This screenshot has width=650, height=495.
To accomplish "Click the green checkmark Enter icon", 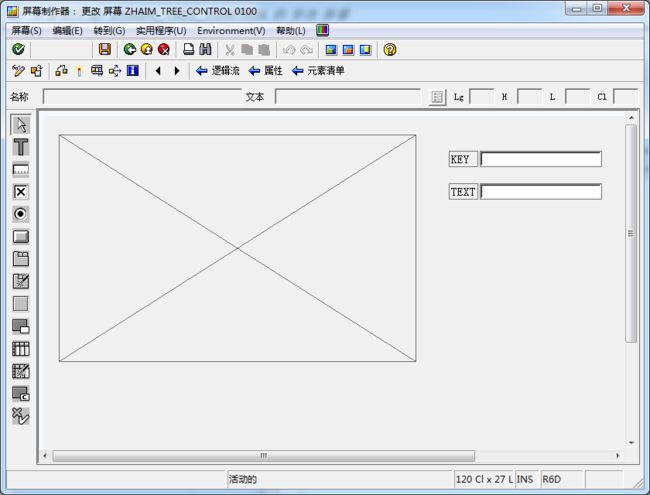I will tap(18, 50).
